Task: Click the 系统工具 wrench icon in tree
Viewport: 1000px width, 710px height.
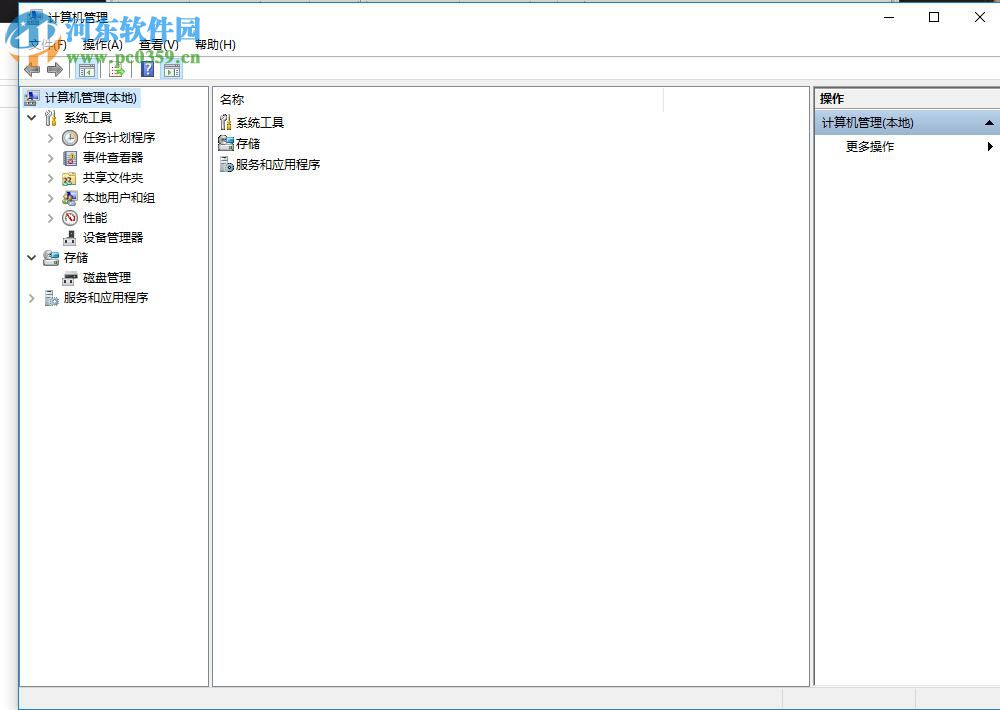Action: (50, 118)
